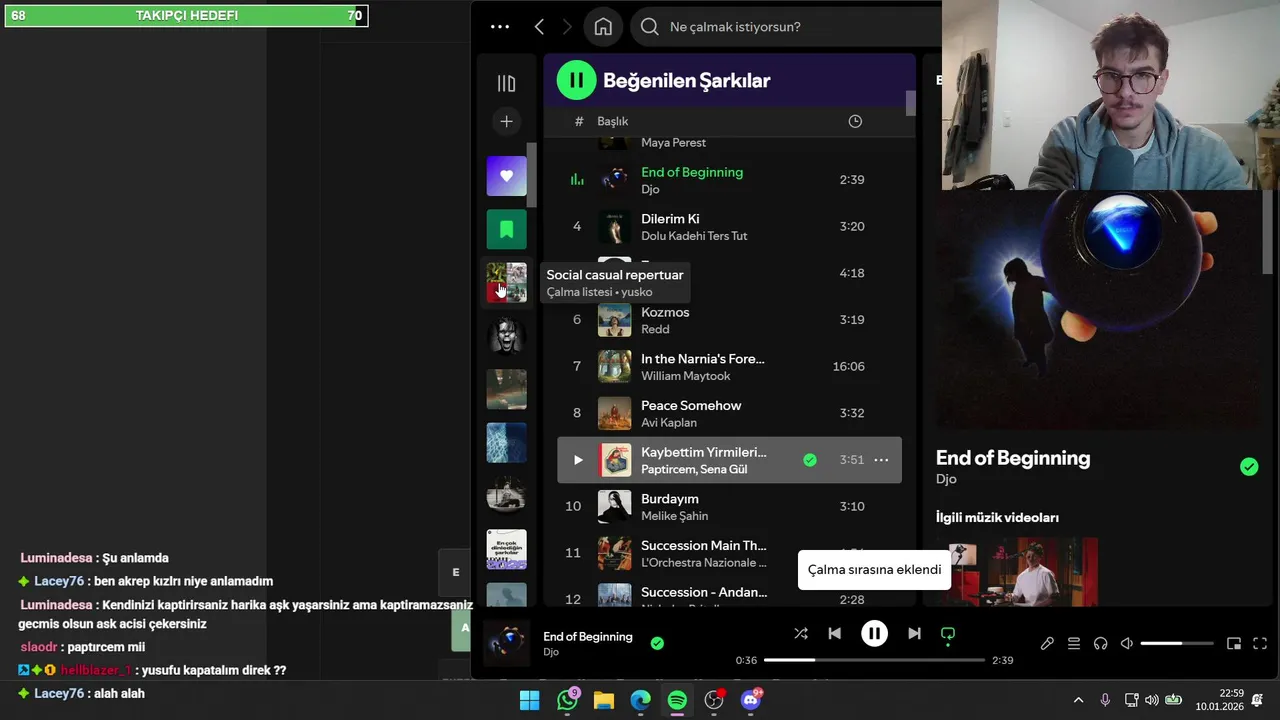Viewport: 1280px width, 720px height.
Task: Open the green bookmark Episodes tile
Action: point(507,229)
